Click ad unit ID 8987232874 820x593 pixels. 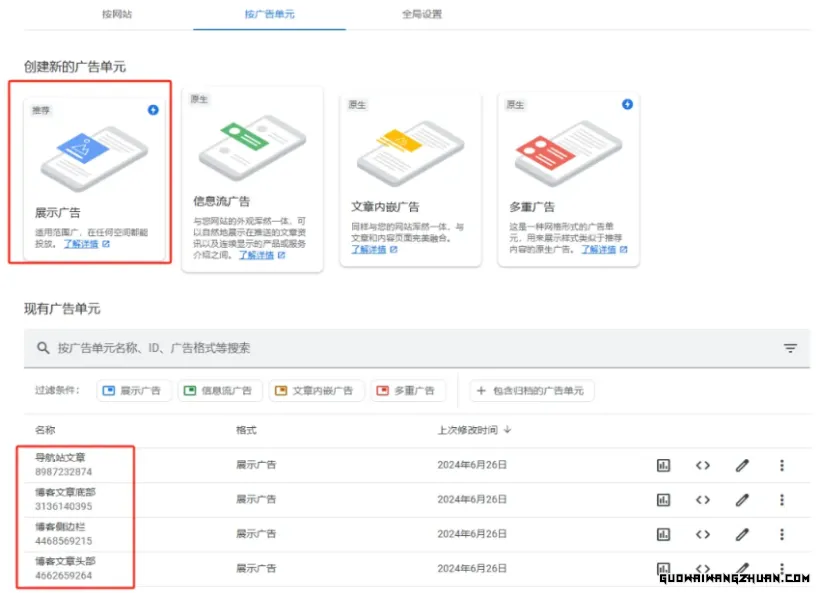[x=63, y=472]
